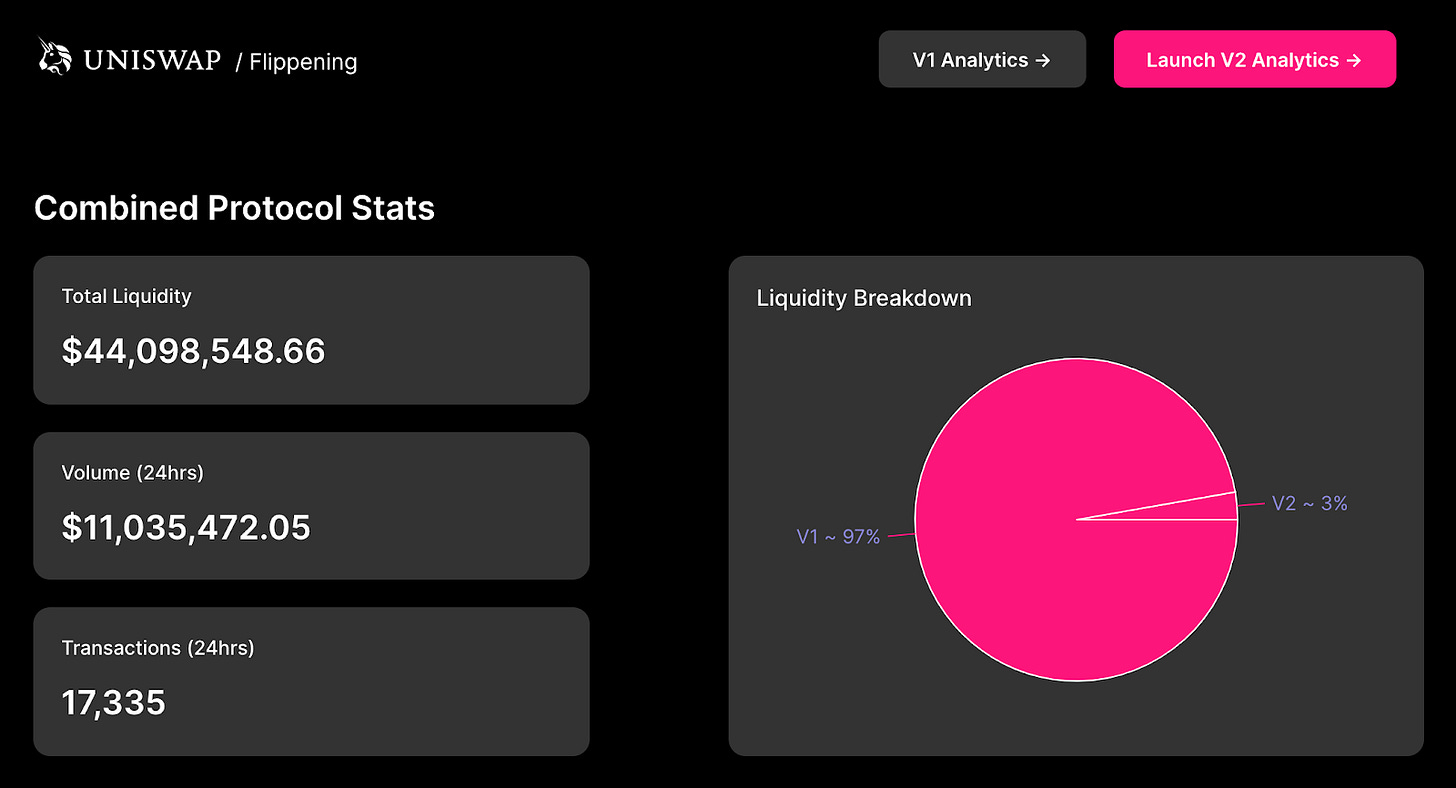Click the Uniswap unicorn logo icon
1456x788 pixels.
56,57
